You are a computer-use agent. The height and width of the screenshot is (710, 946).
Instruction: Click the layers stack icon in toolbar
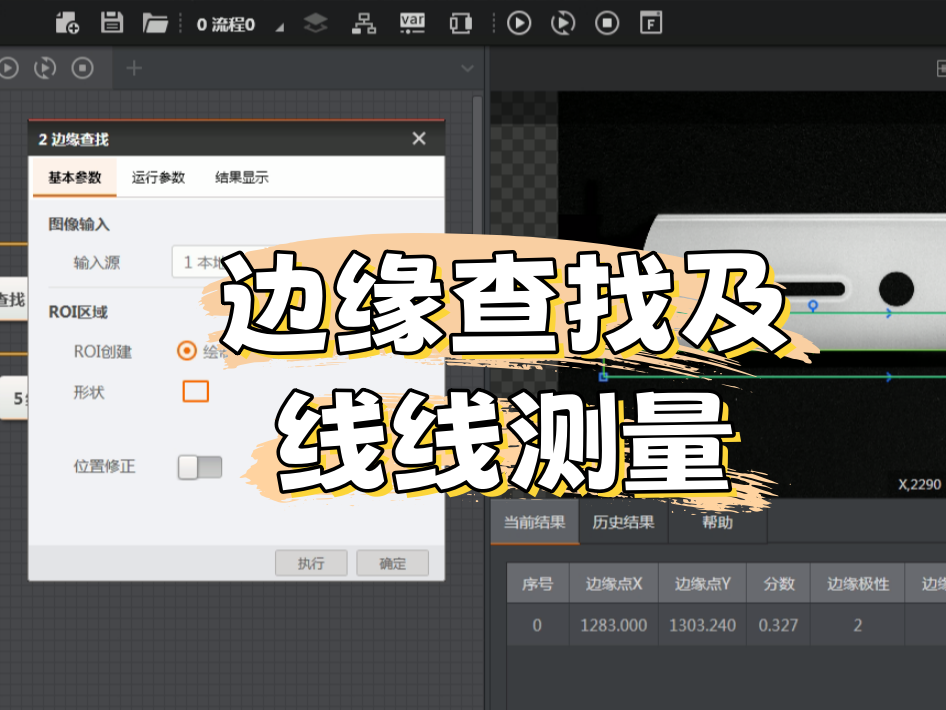pyautogui.click(x=316, y=23)
